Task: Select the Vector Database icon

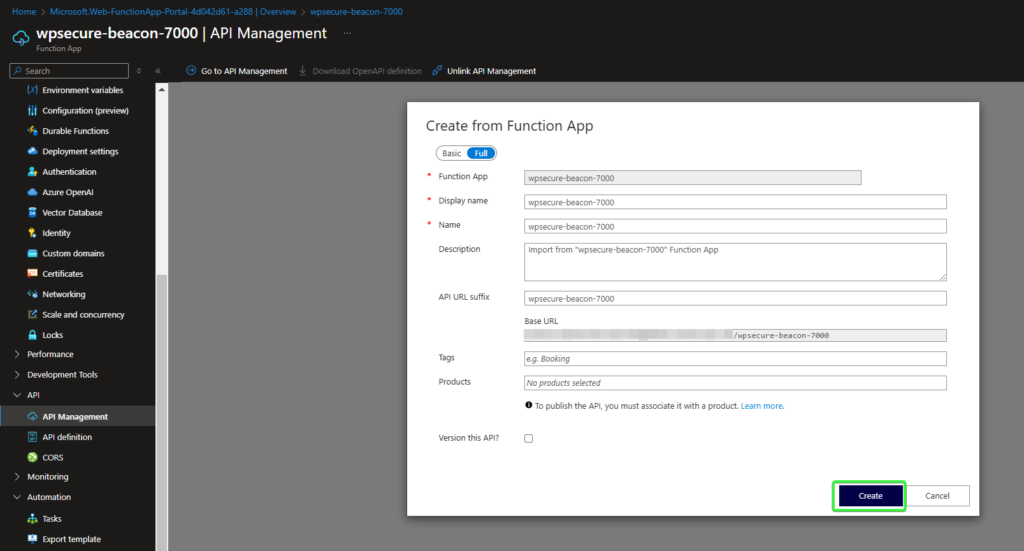Action: point(32,213)
